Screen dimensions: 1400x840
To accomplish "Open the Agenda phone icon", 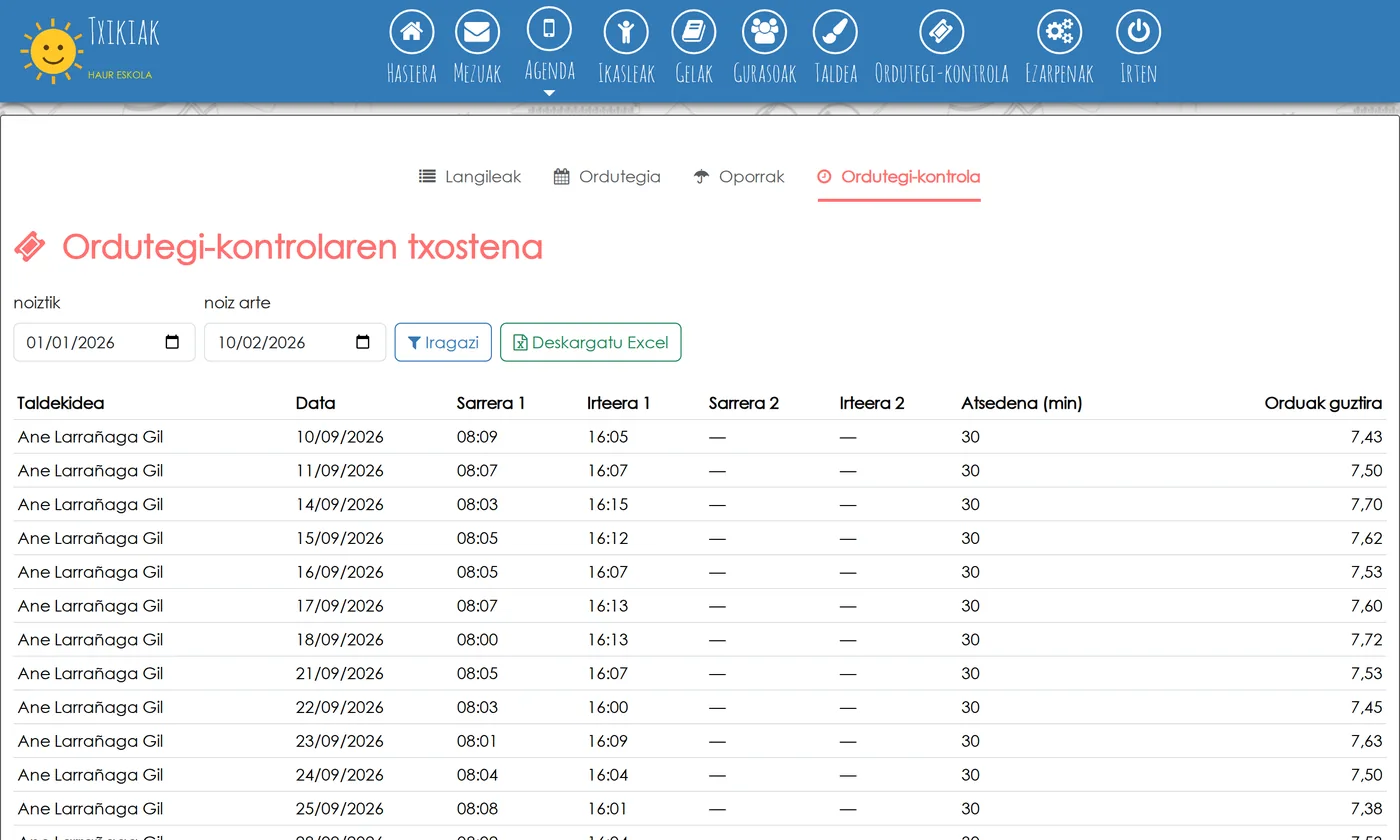I will (x=549, y=29).
